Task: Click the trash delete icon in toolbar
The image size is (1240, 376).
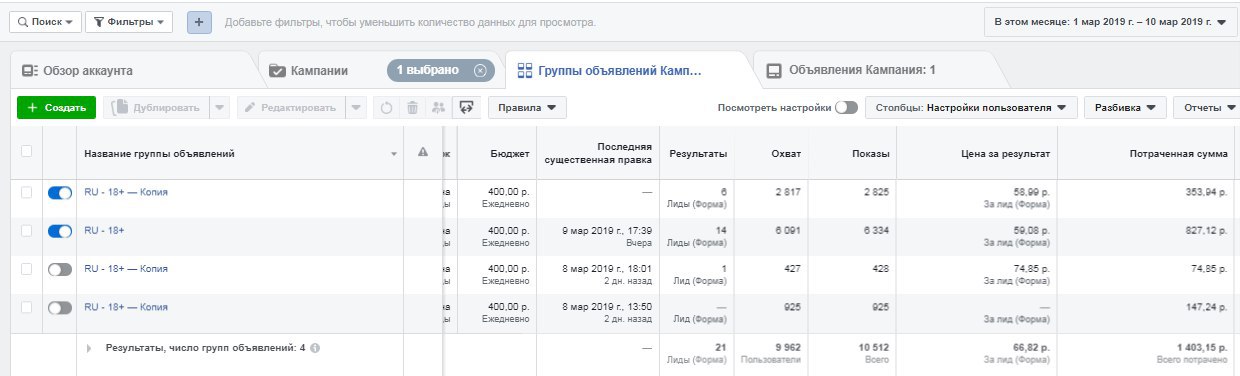Action: (412, 107)
